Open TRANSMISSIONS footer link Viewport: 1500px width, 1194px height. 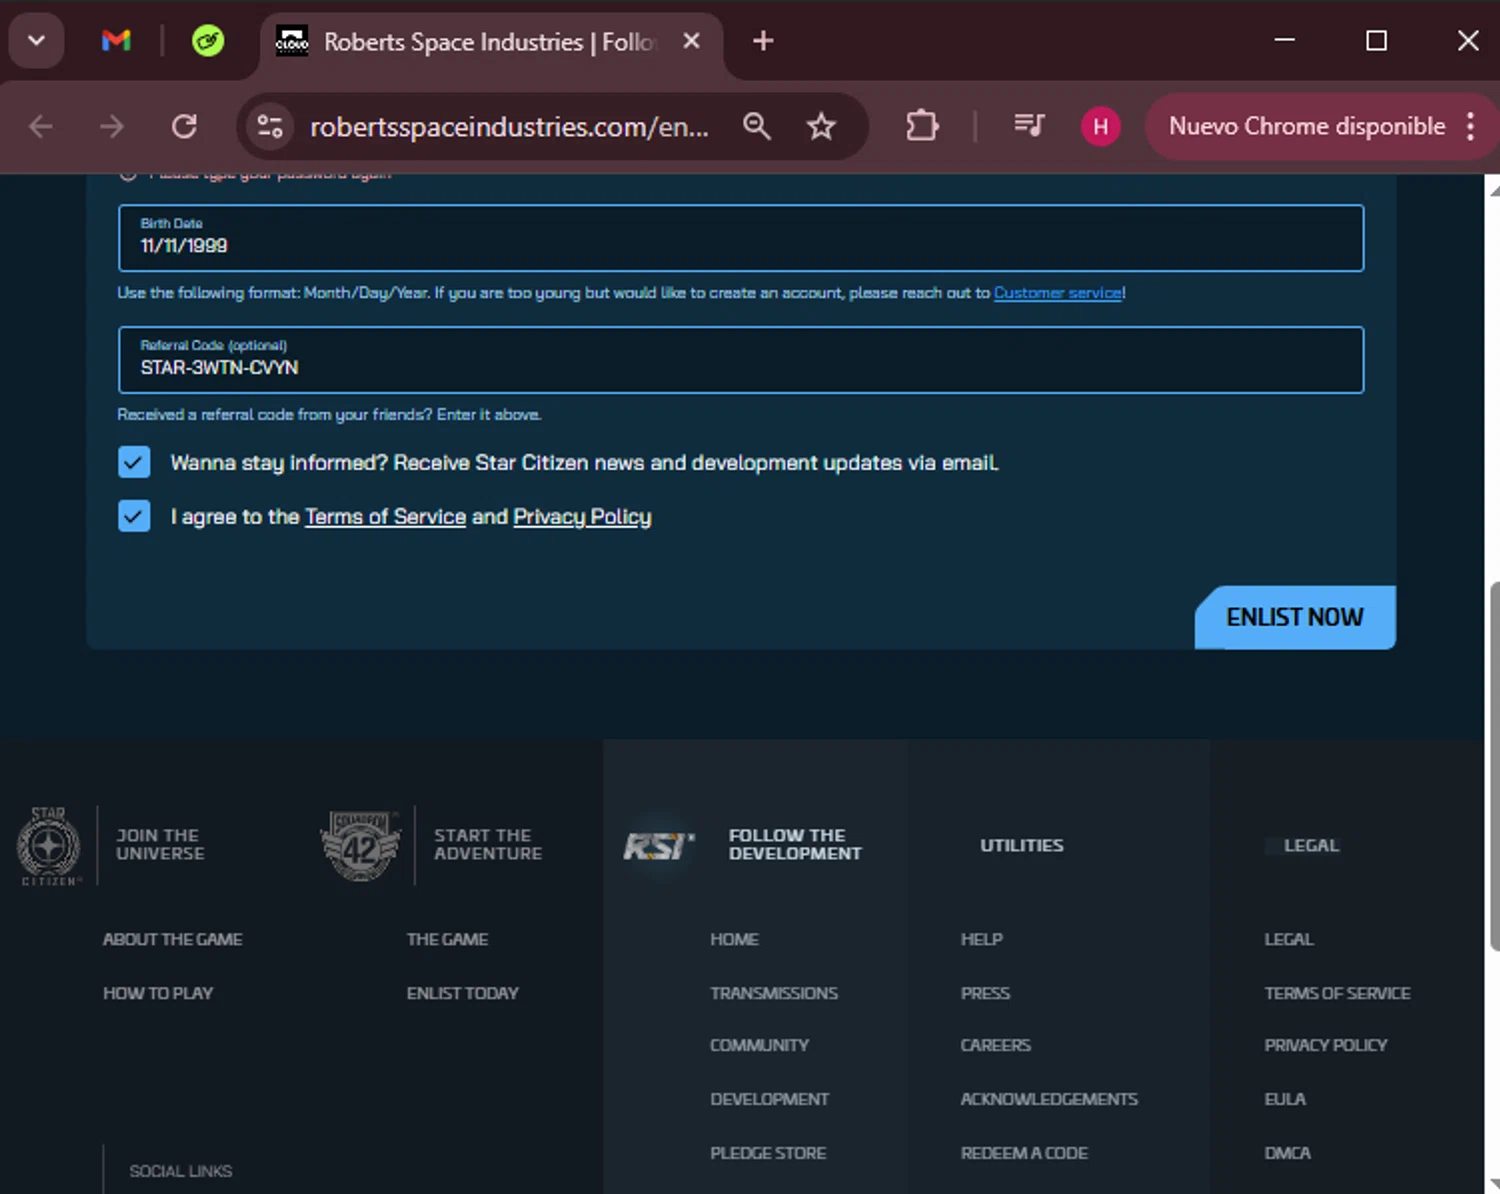(774, 993)
